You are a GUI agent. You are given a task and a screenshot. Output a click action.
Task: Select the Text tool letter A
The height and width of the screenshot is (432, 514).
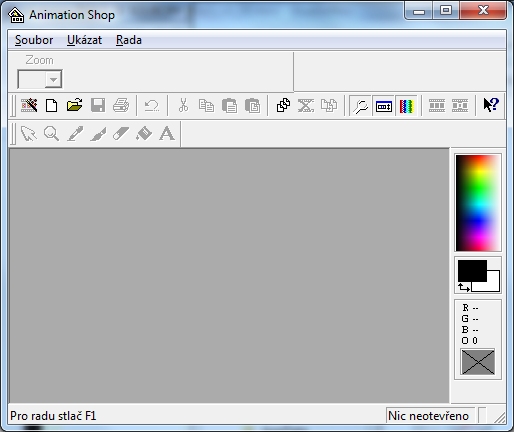coord(167,134)
